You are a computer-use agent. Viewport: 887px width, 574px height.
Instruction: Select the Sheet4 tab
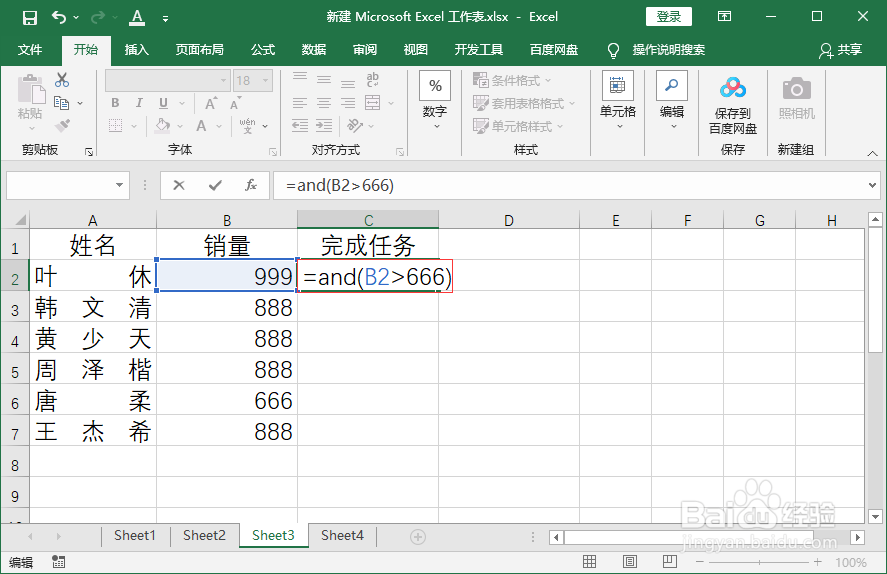342,536
